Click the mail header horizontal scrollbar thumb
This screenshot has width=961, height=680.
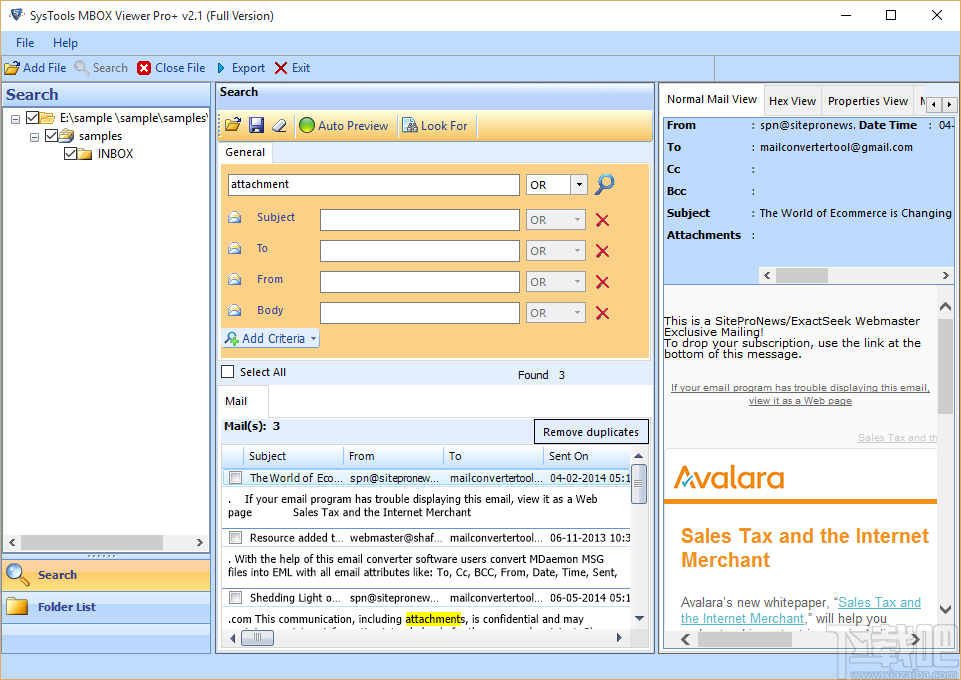pyautogui.click(x=802, y=276)
